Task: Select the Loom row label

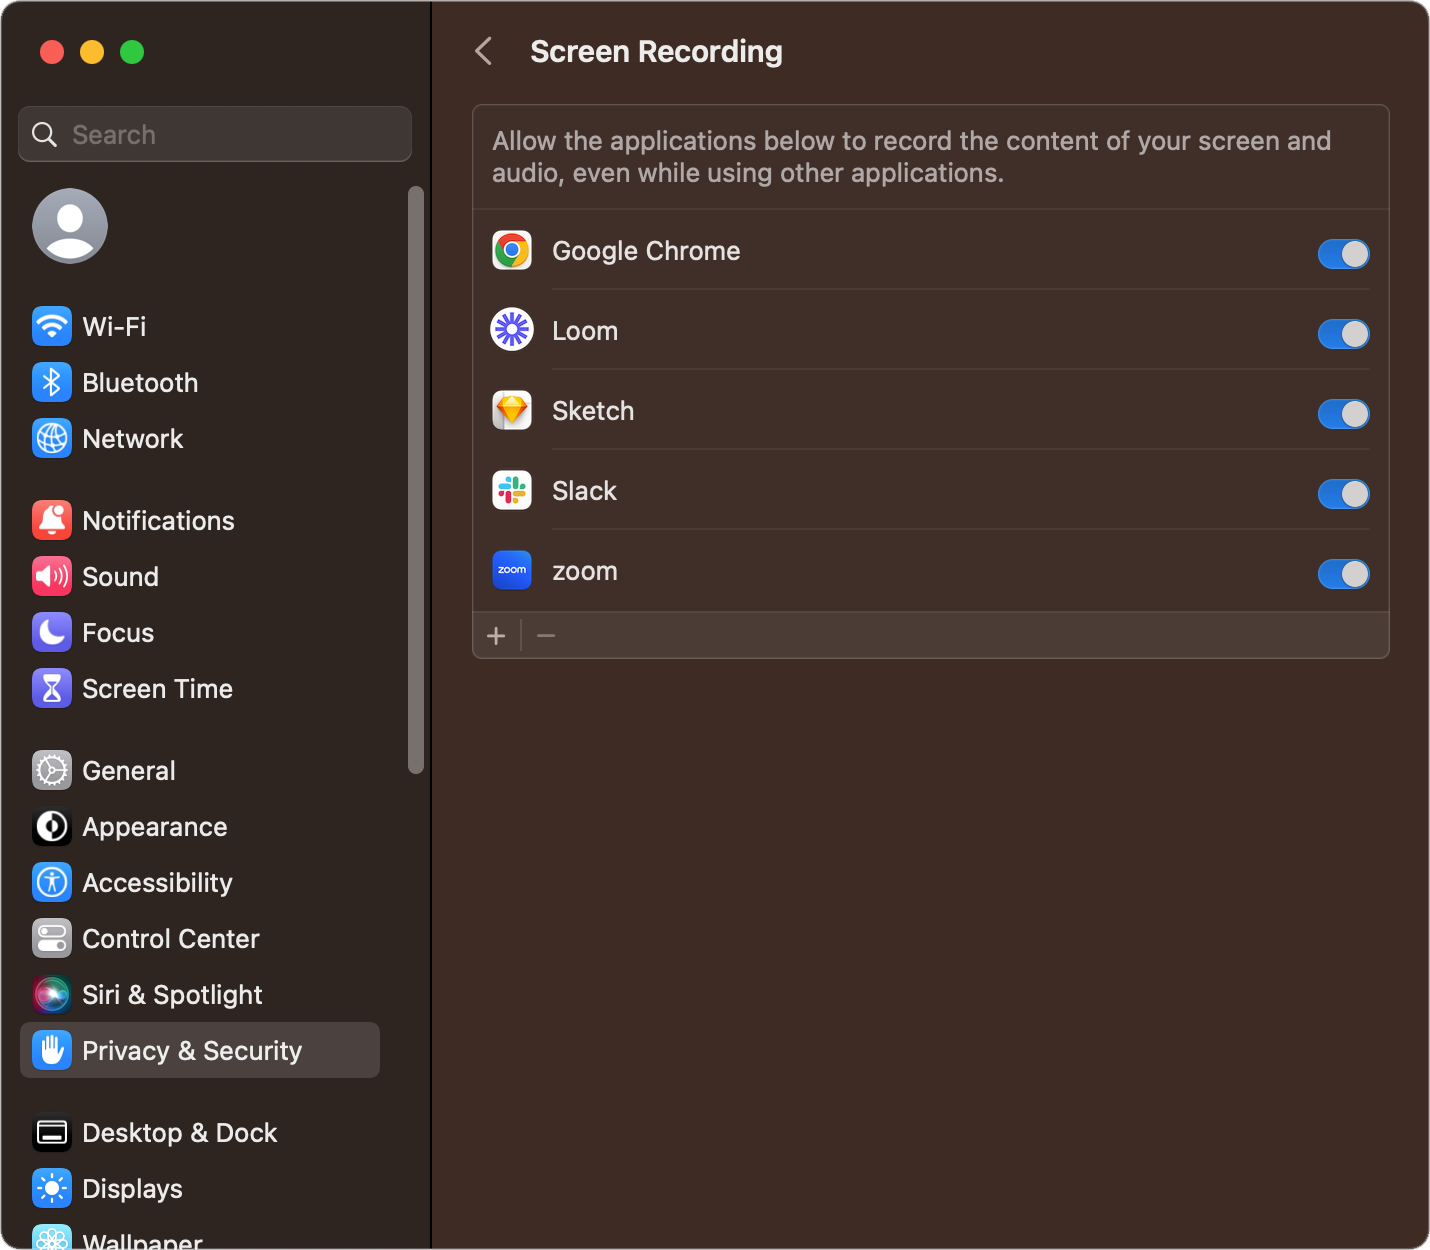Action: pyautogui.click(x=585, y=331)
